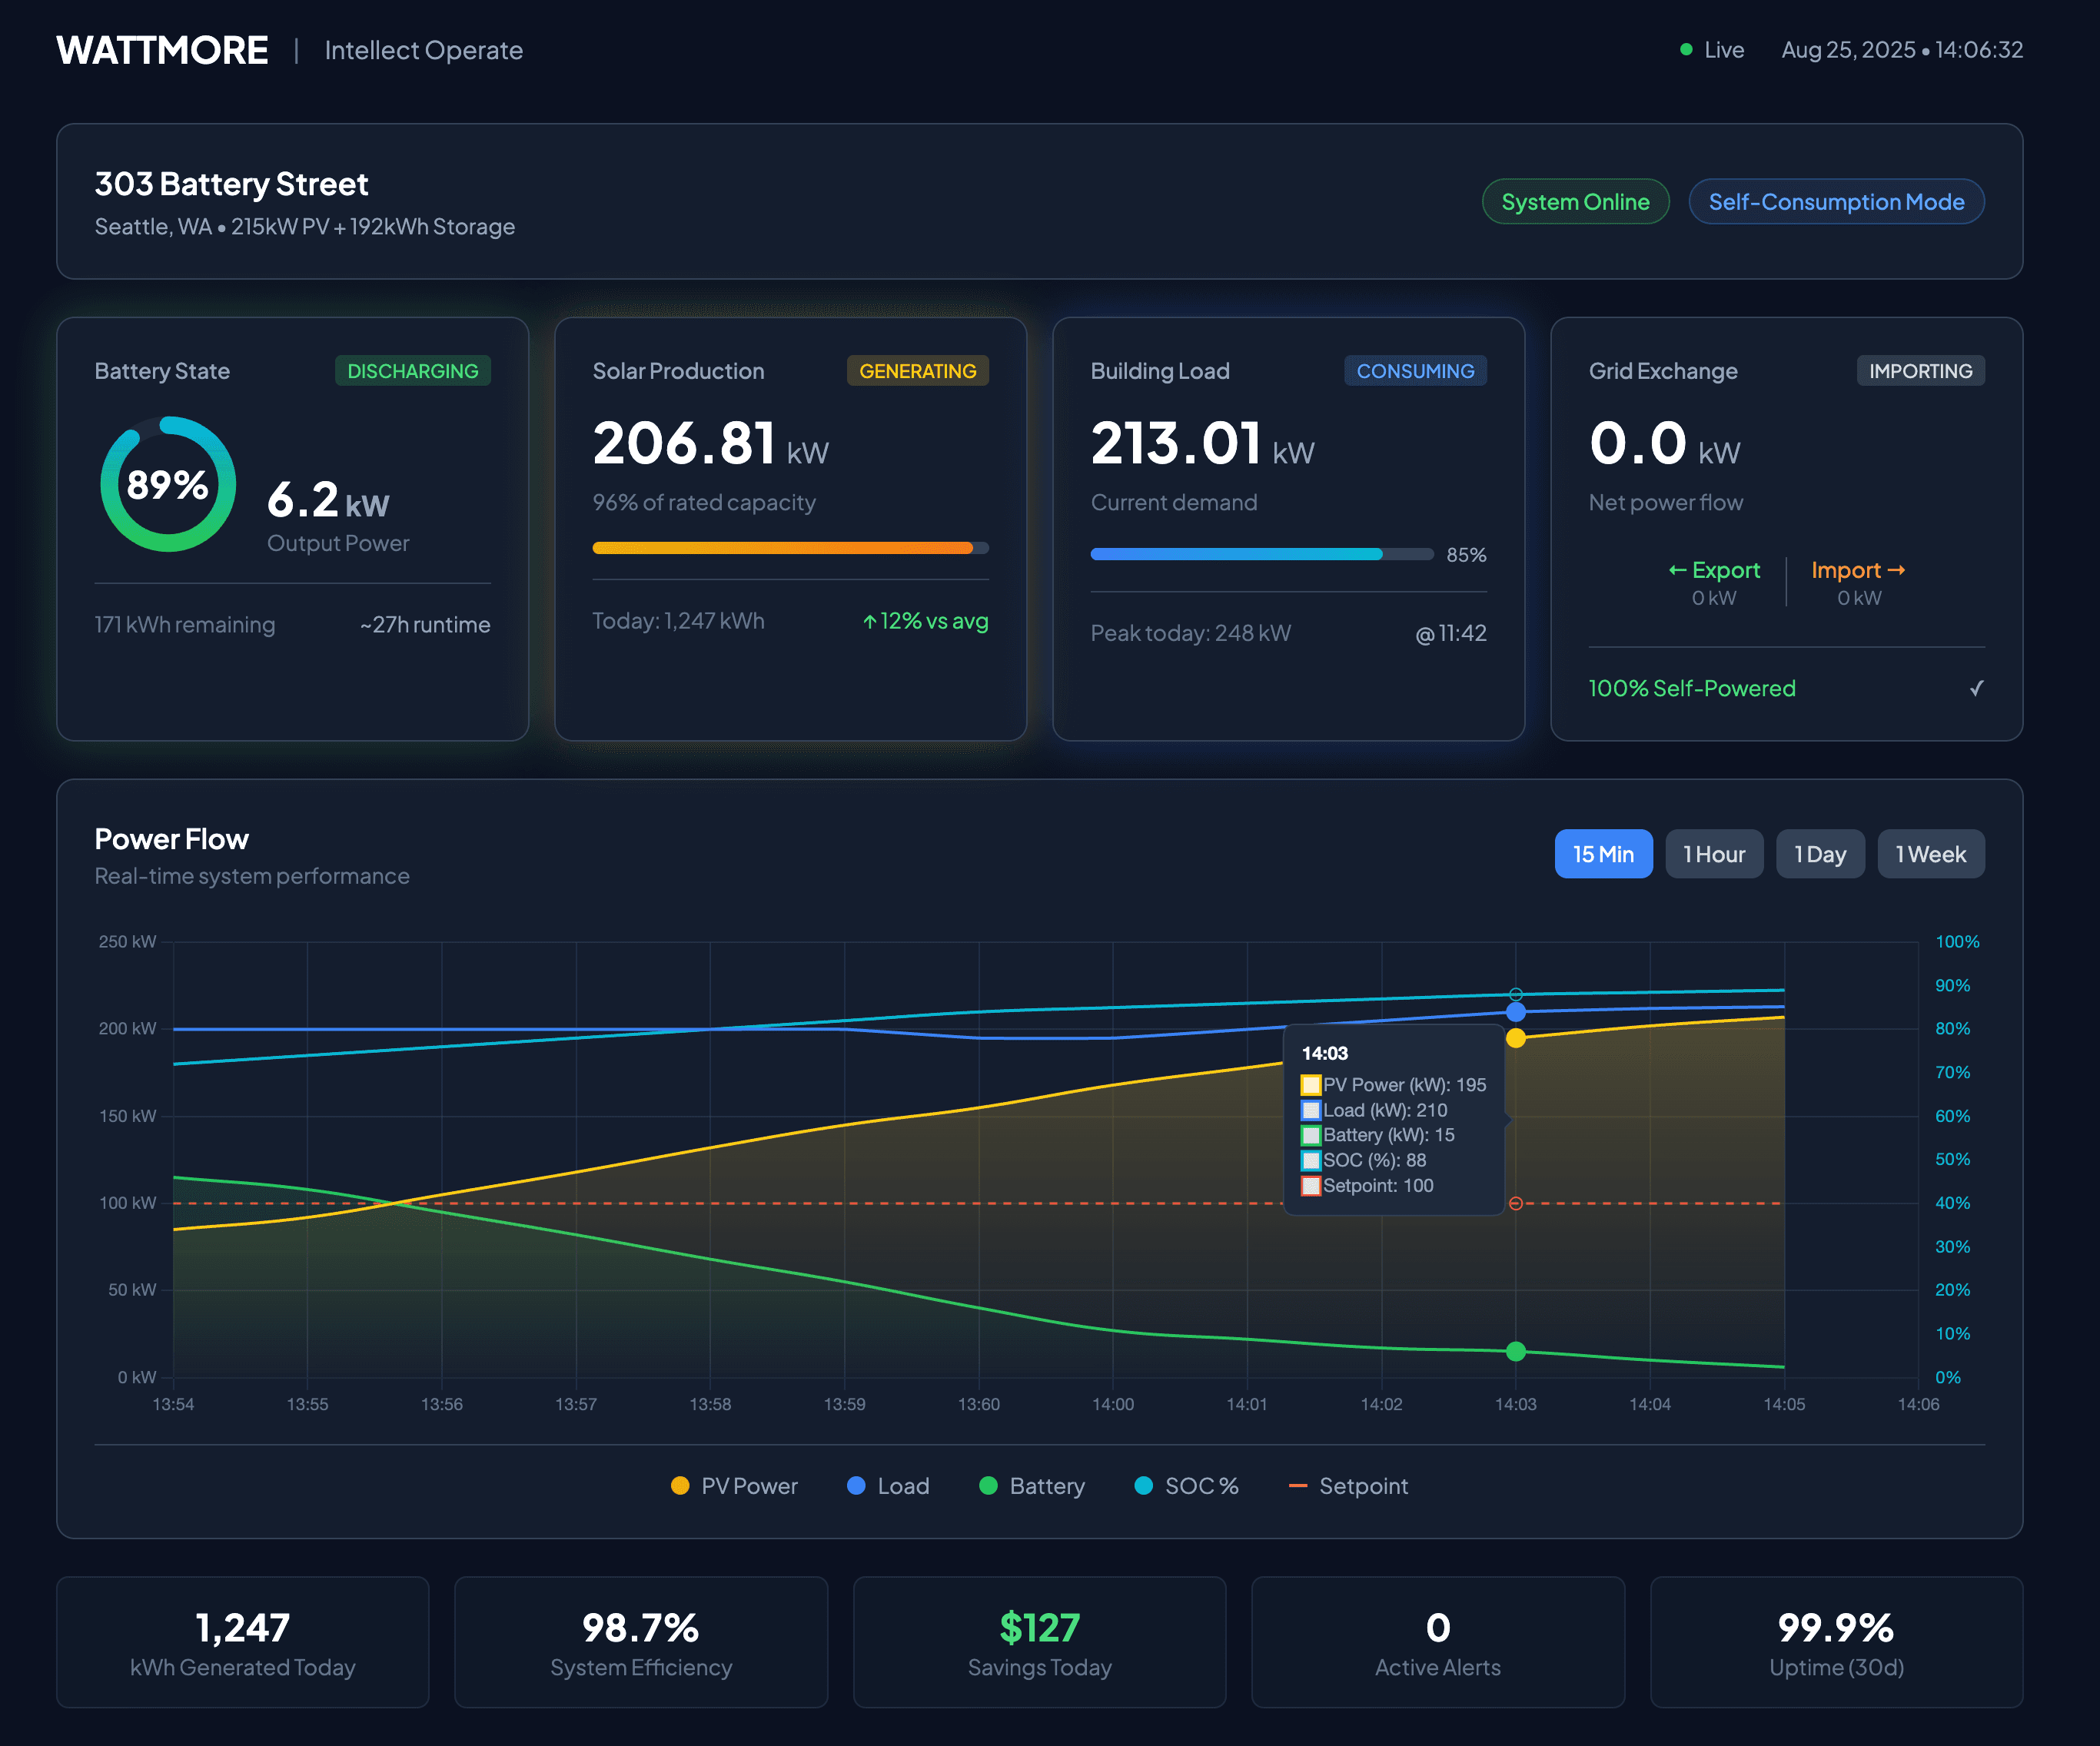
Task: Toggle the DISCHARGING badge on Battery State
Action: 412,371
